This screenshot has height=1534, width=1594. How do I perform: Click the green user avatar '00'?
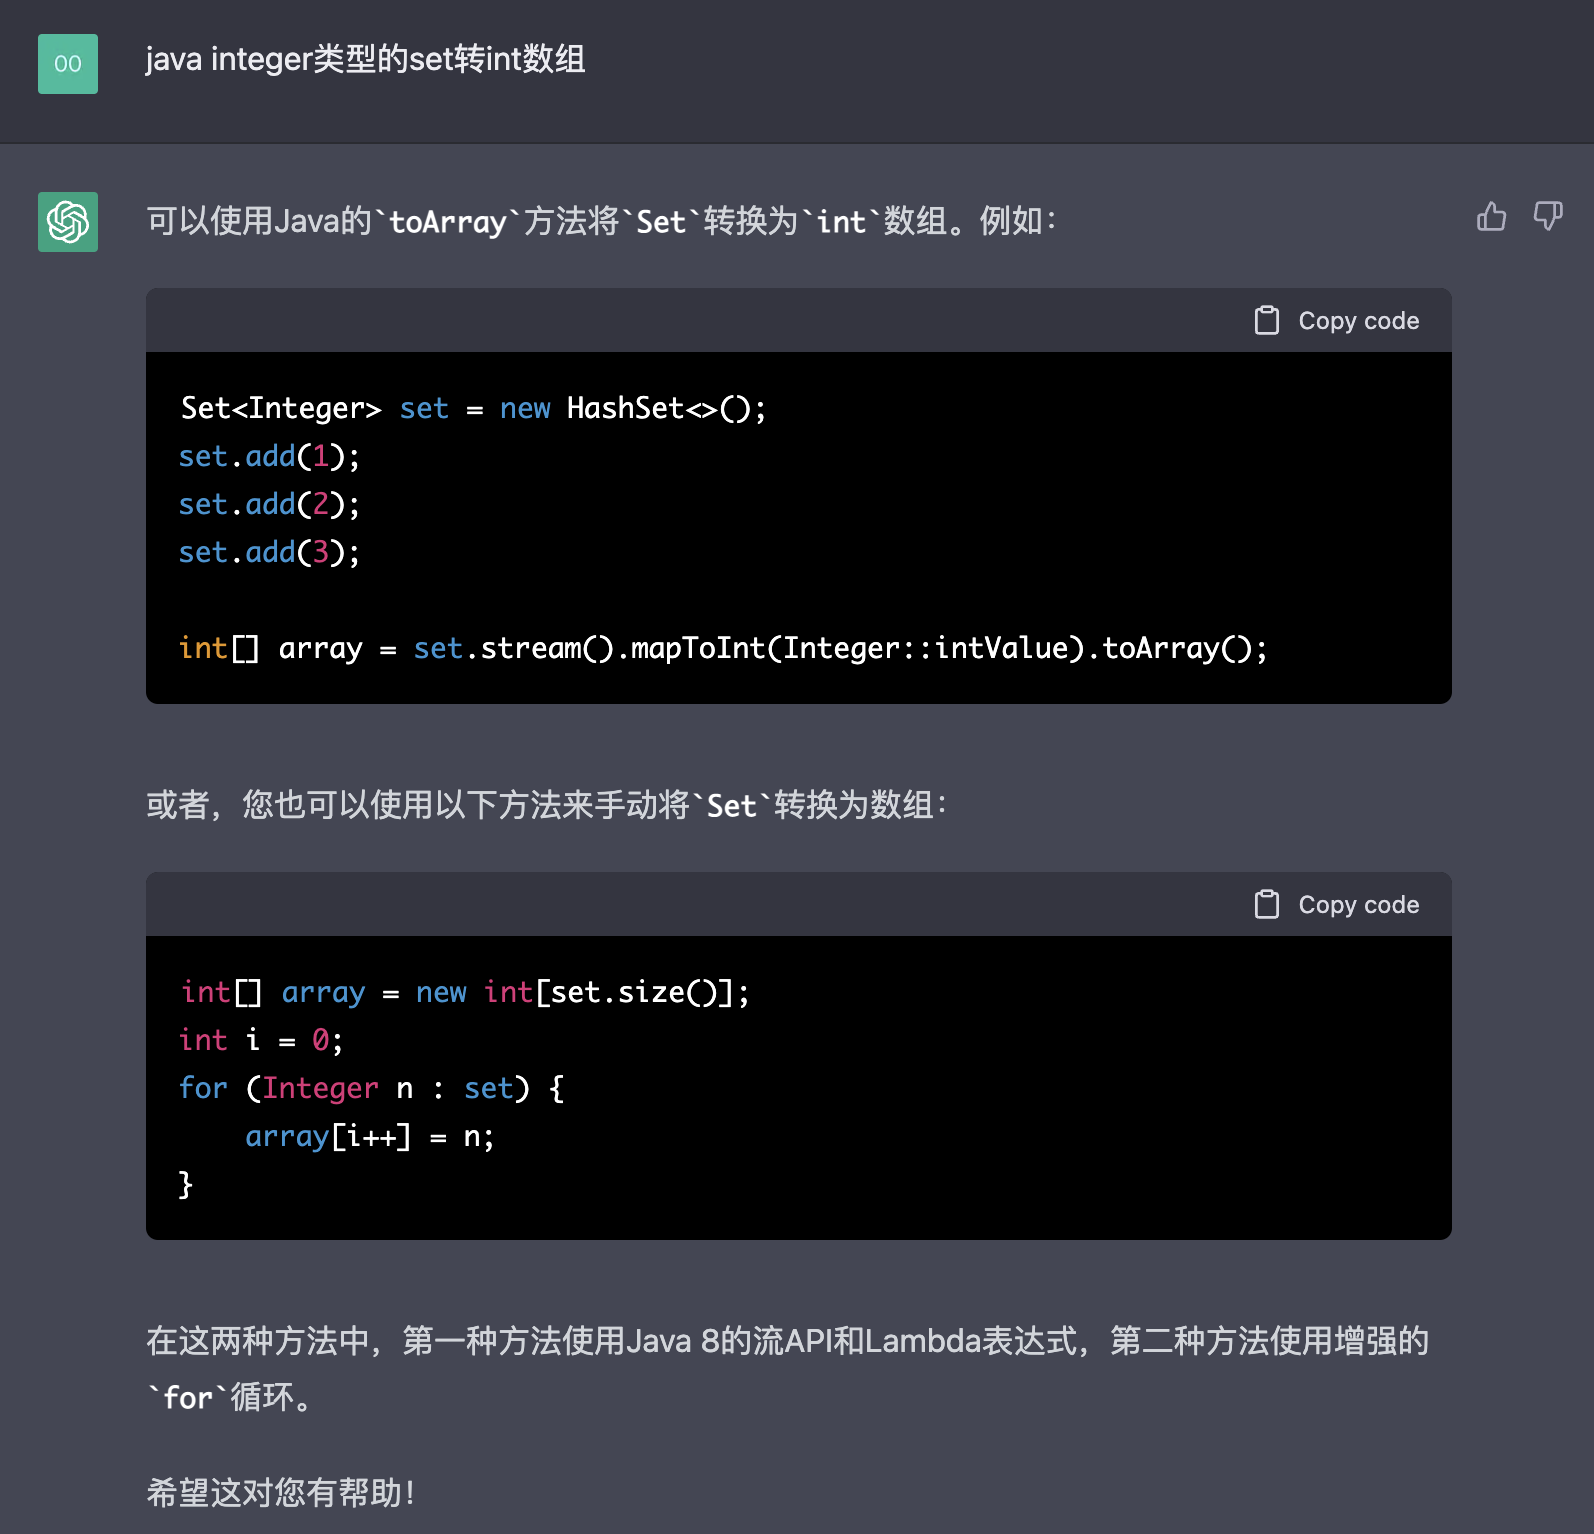tap(68, 64)
